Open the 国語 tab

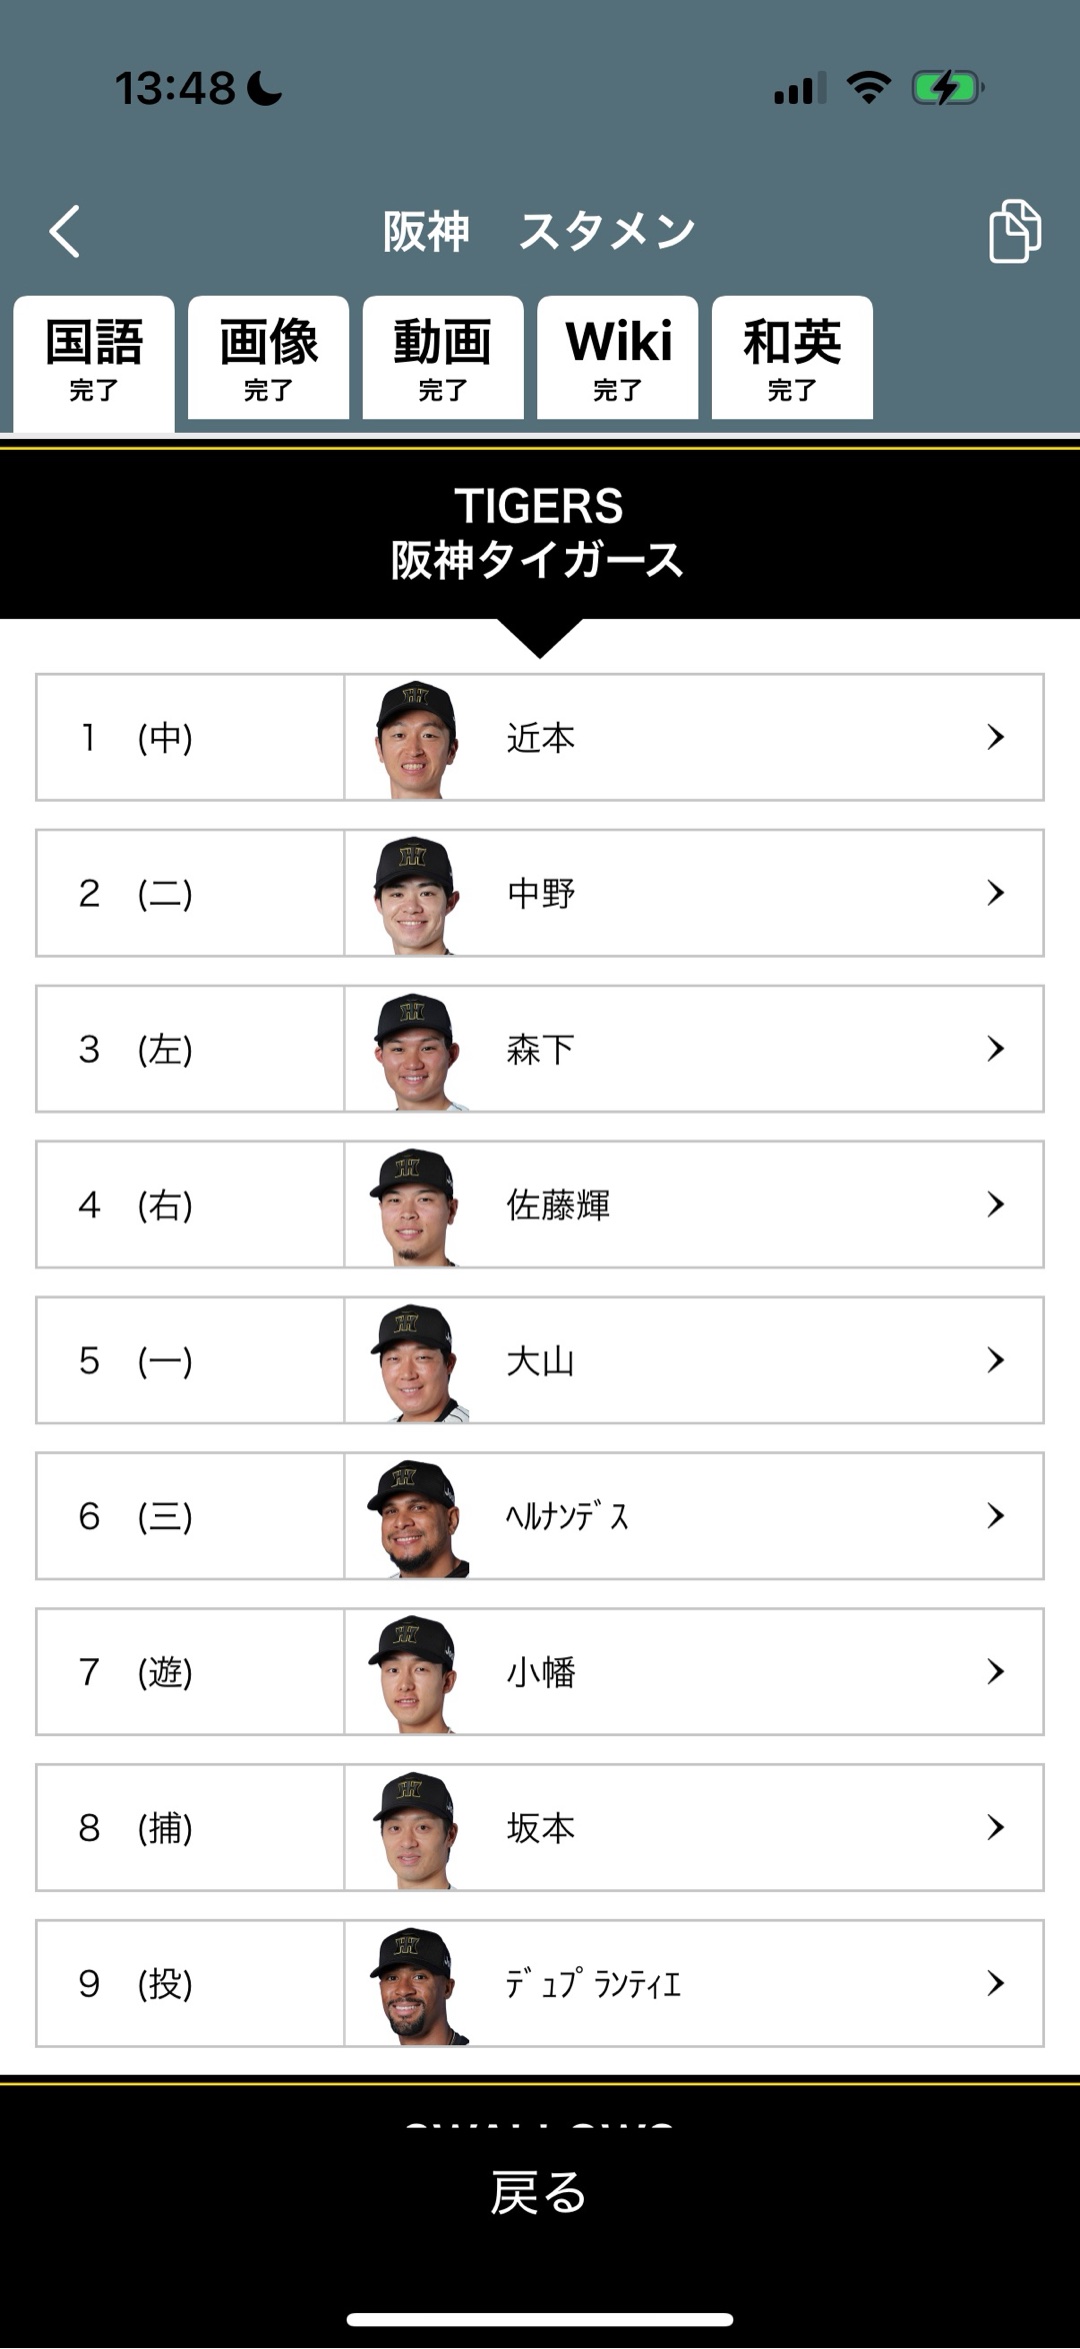(94, 358)
